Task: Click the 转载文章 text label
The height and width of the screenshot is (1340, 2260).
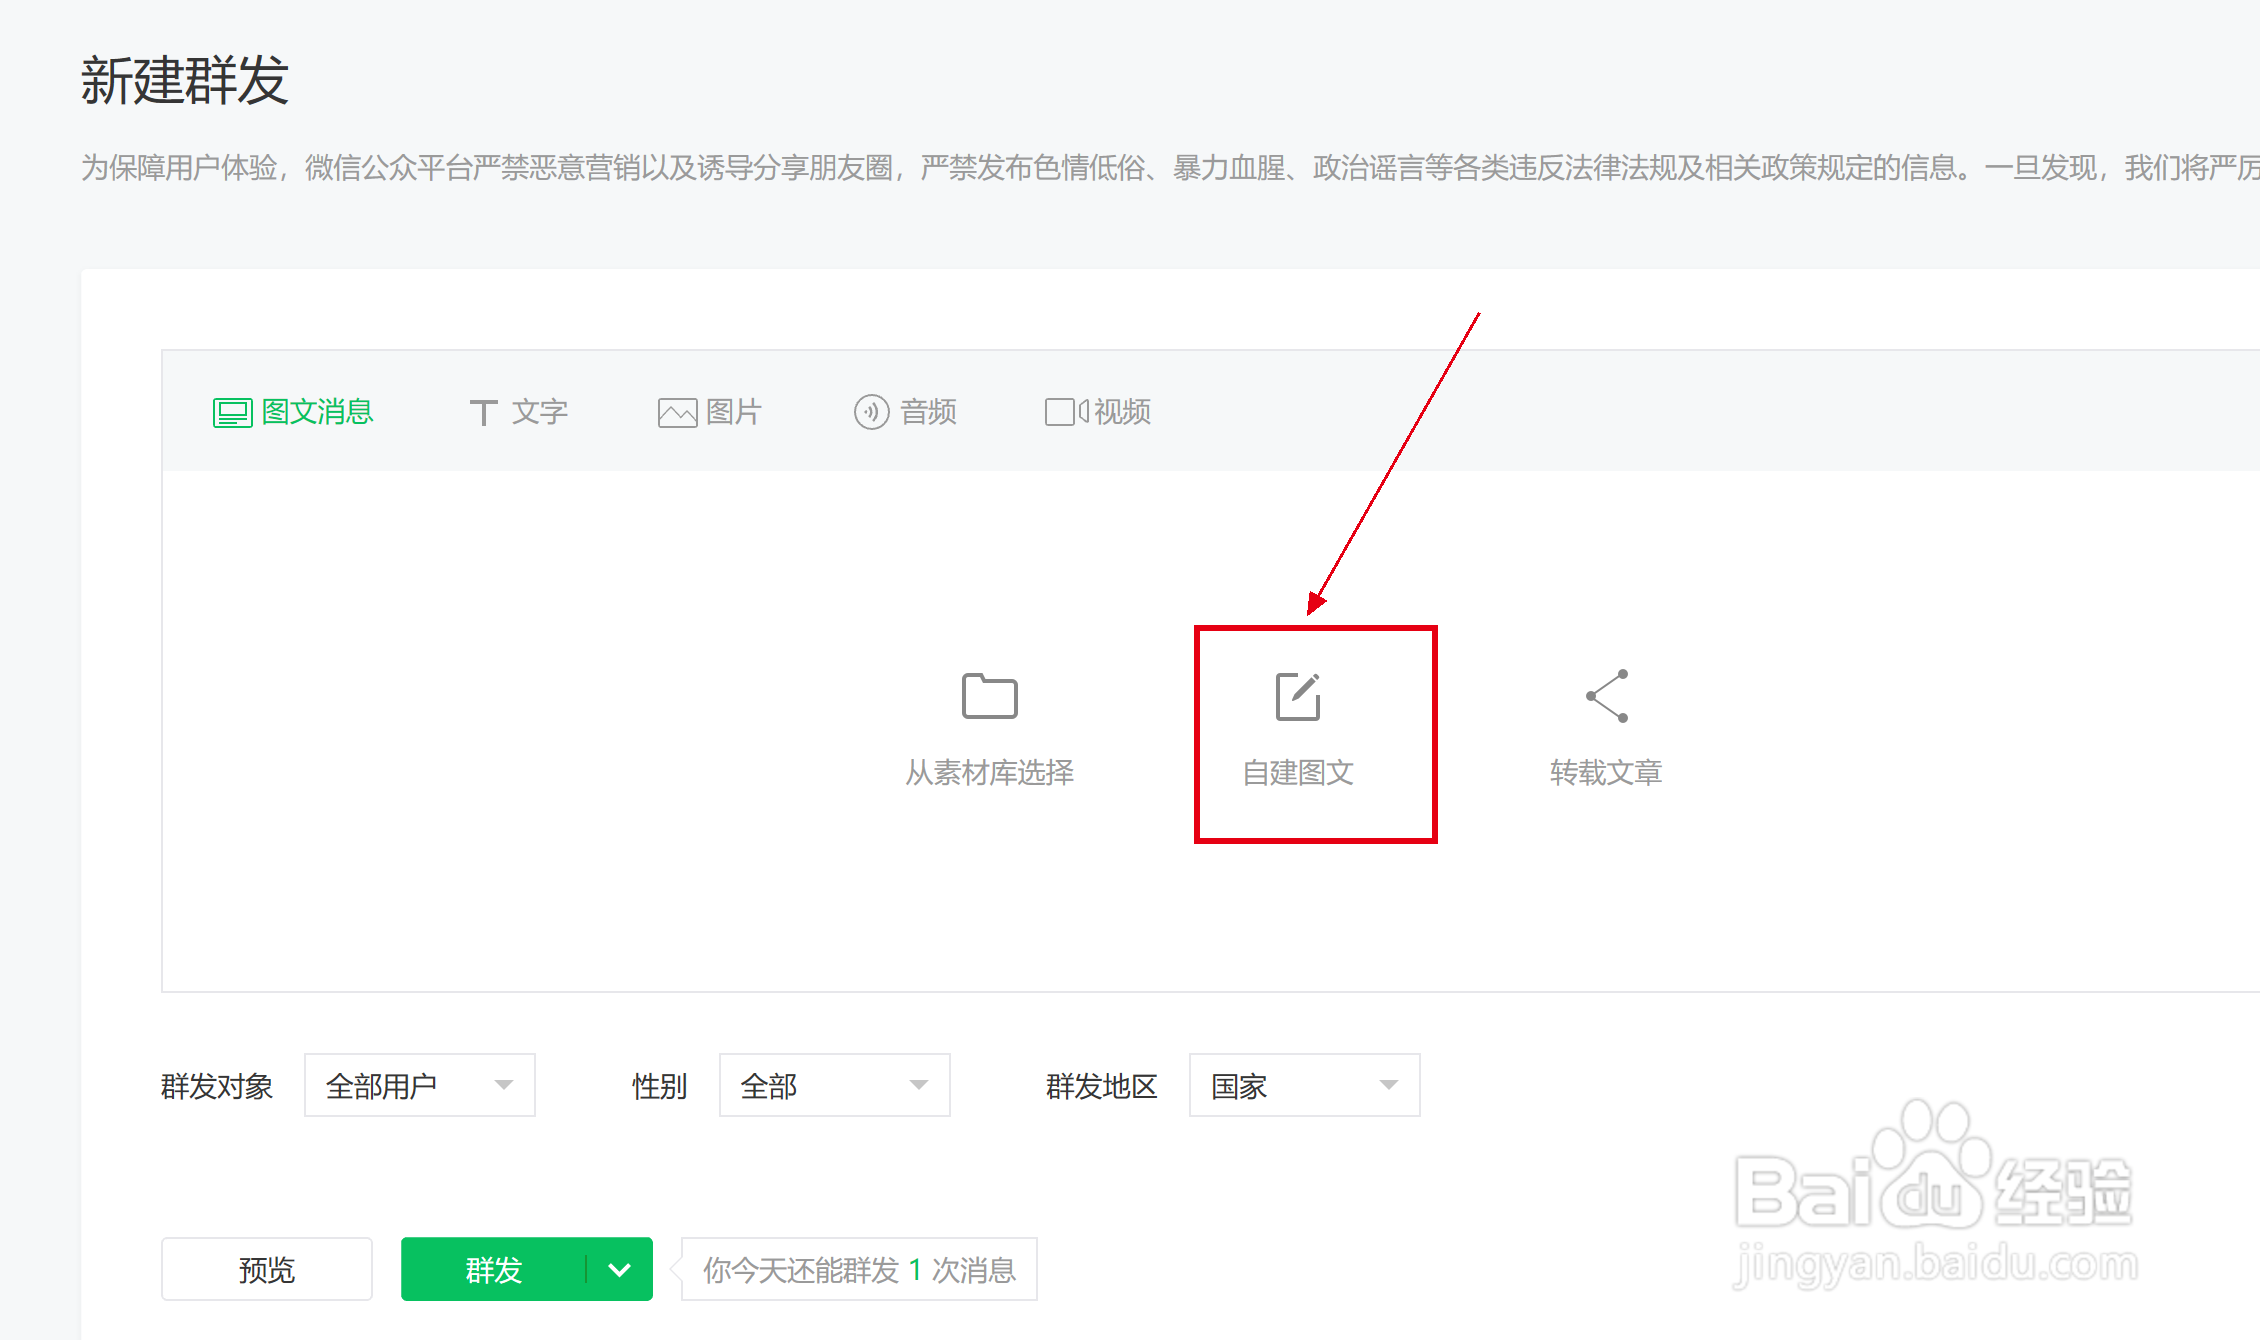Action: [1604, 772]
